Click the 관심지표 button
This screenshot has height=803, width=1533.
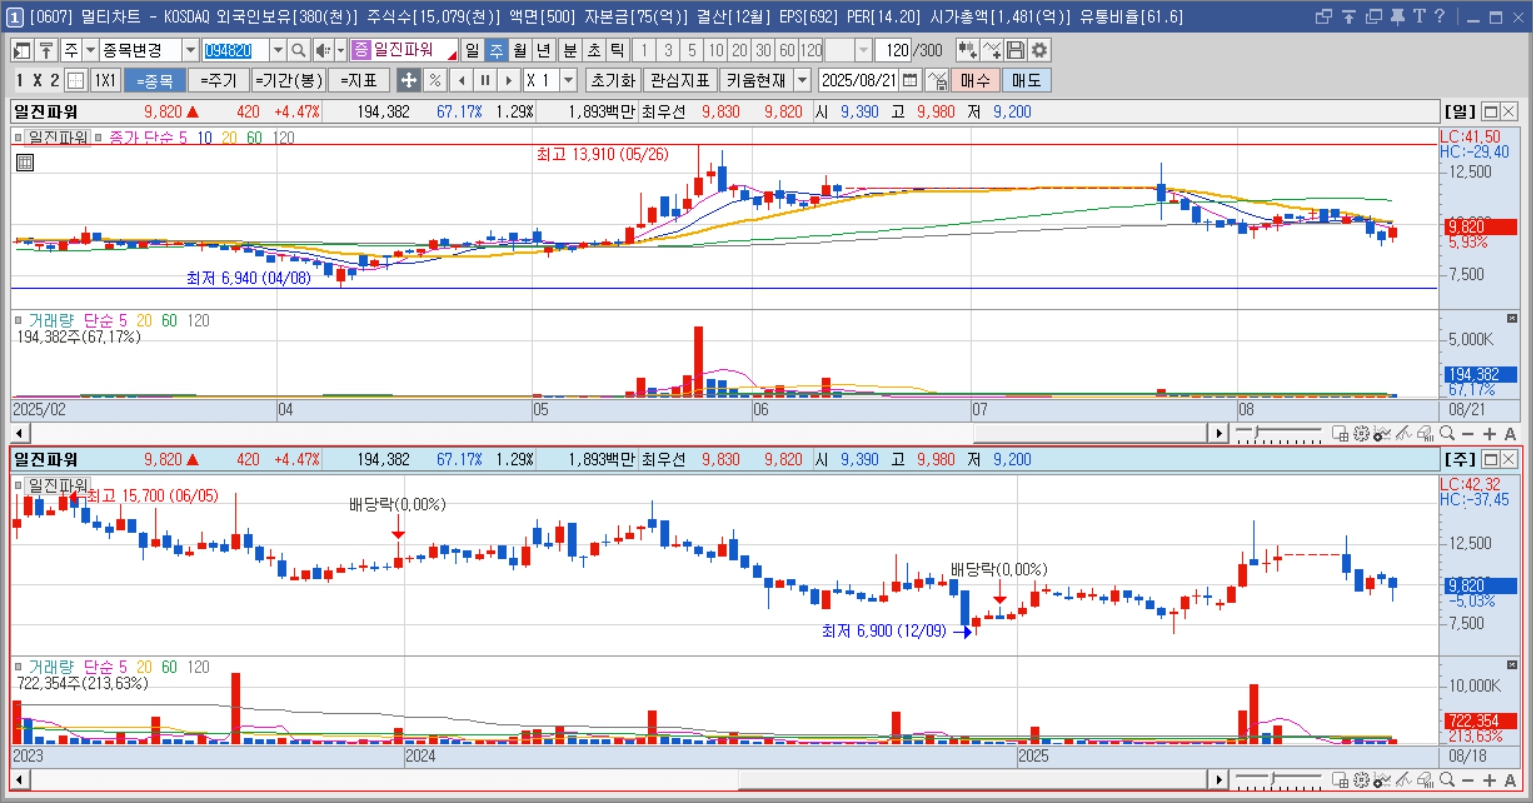click(680, 80)
